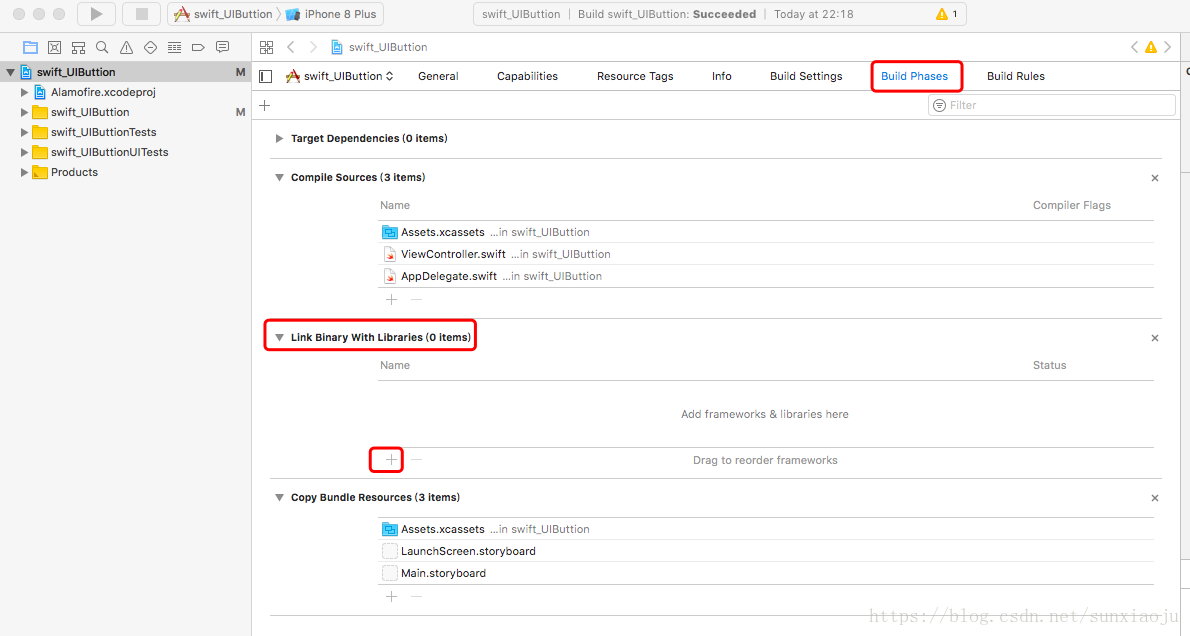Choose the iPhone 8 Plus run destination
The height and width of the screenshot is (636, 1190).
tap(332, 14)
